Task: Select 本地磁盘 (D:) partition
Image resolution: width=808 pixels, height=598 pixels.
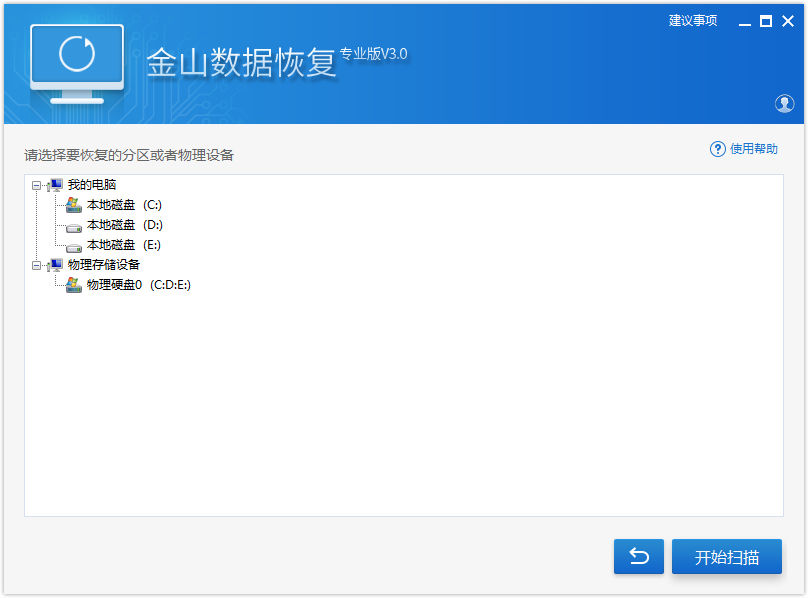Action: (x=124, y=225)
